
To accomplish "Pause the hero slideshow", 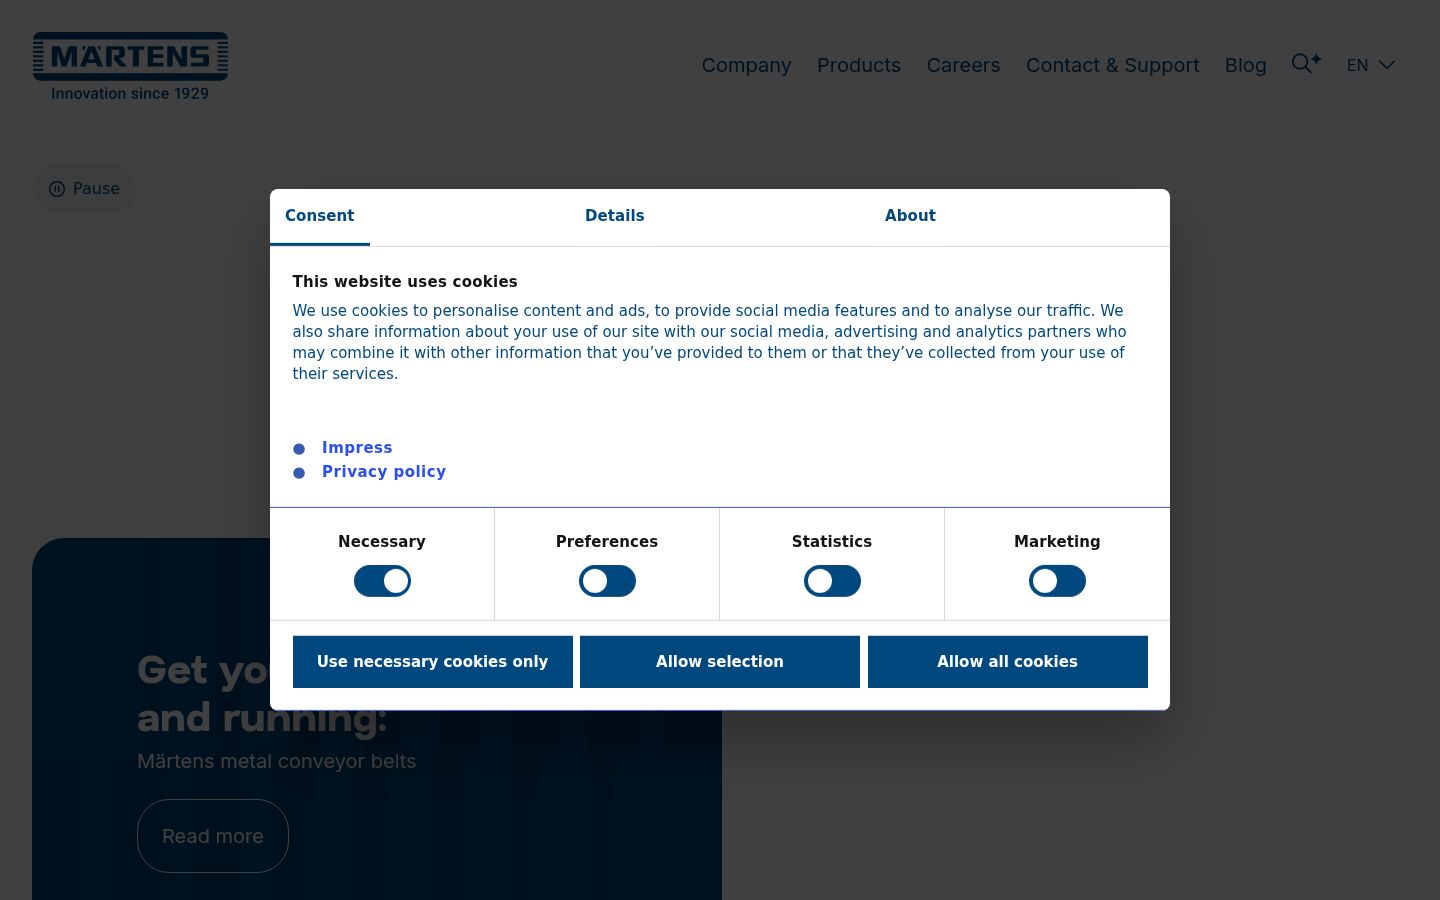I will 84,188.
